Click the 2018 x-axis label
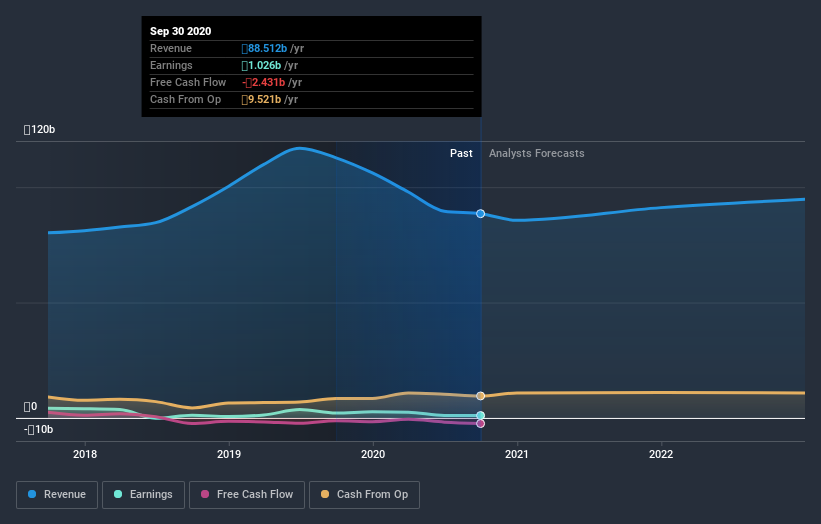Image resolution: width=821 pixels, height=524 pixels. click(85, 454)
